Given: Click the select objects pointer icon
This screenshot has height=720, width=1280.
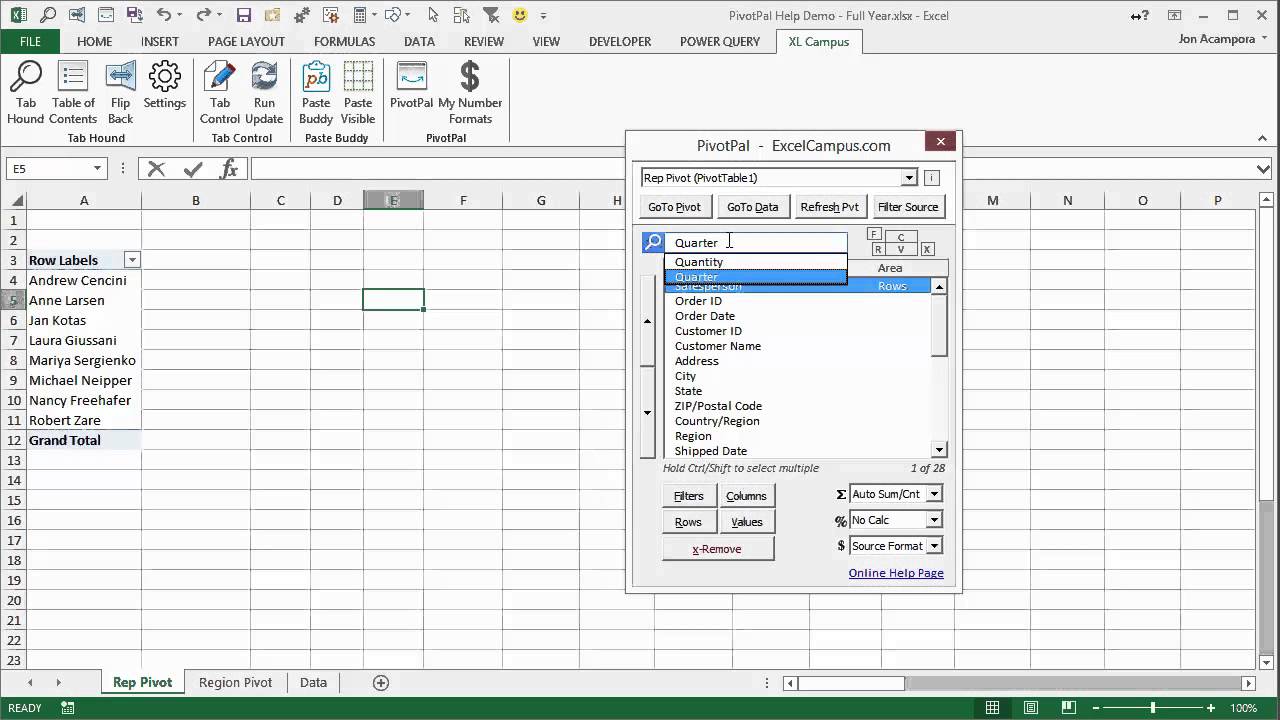Looking at the screenshot, I should tap(433, 15).
